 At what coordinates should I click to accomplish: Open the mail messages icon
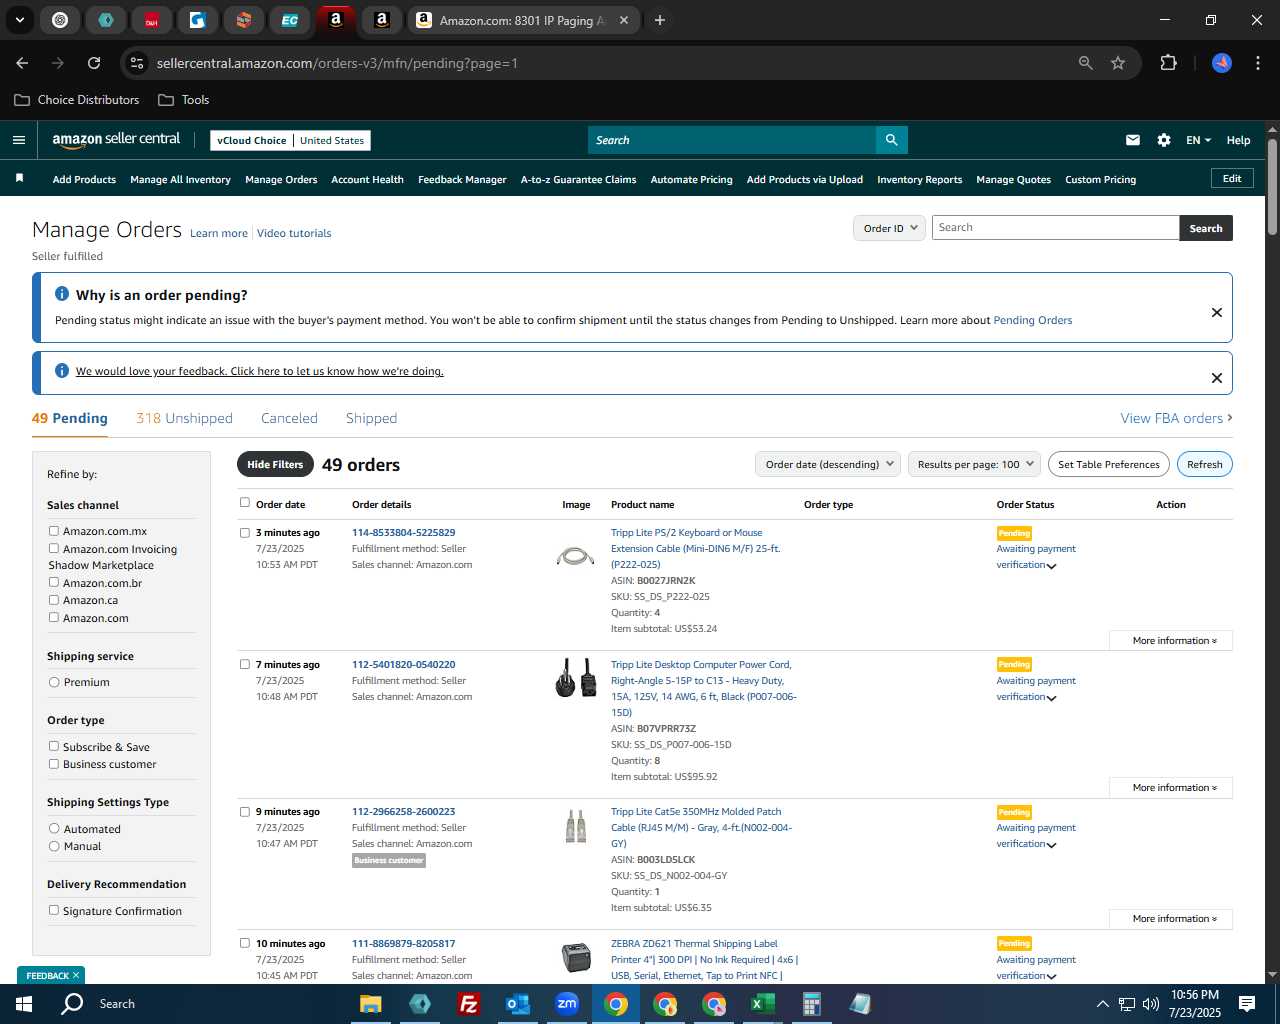1133,140
